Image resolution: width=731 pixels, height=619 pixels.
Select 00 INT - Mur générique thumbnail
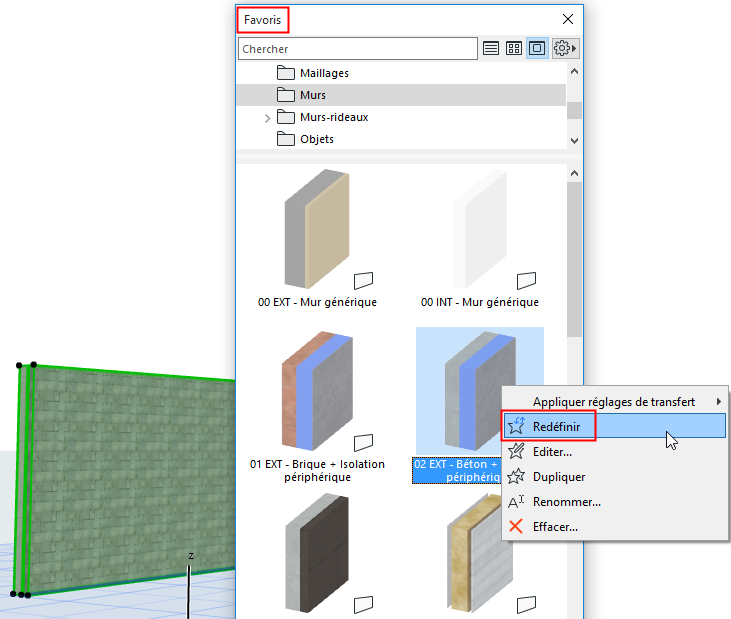point(480,229)
